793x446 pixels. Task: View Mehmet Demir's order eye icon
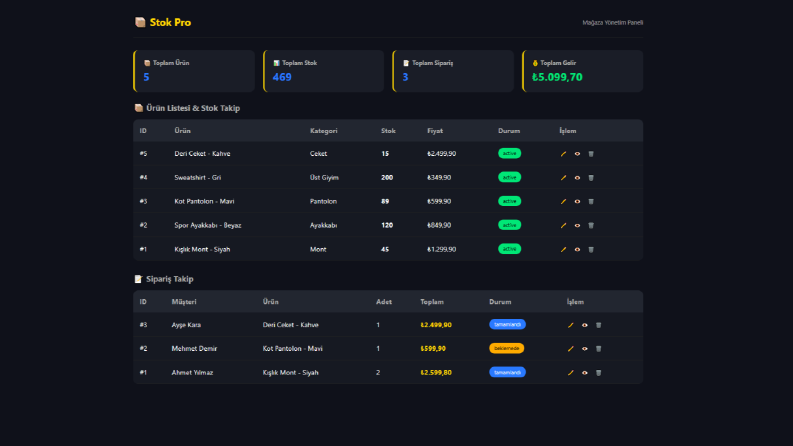coord(585,349)
